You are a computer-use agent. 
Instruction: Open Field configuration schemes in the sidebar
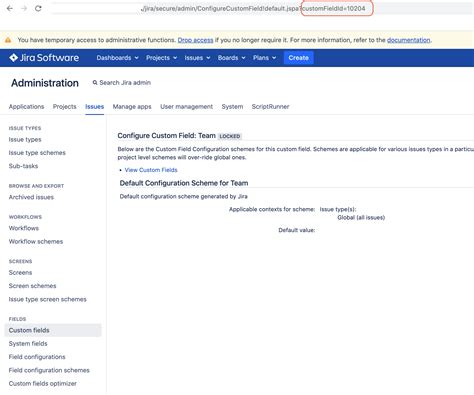[x=49, y=370]
